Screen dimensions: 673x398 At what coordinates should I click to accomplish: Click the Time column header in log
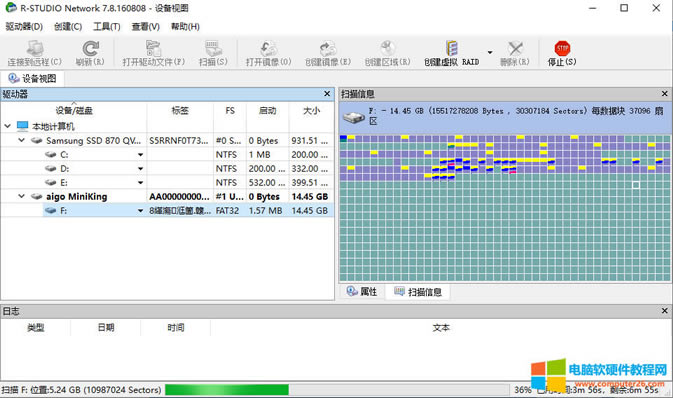(x=176, y=328)
